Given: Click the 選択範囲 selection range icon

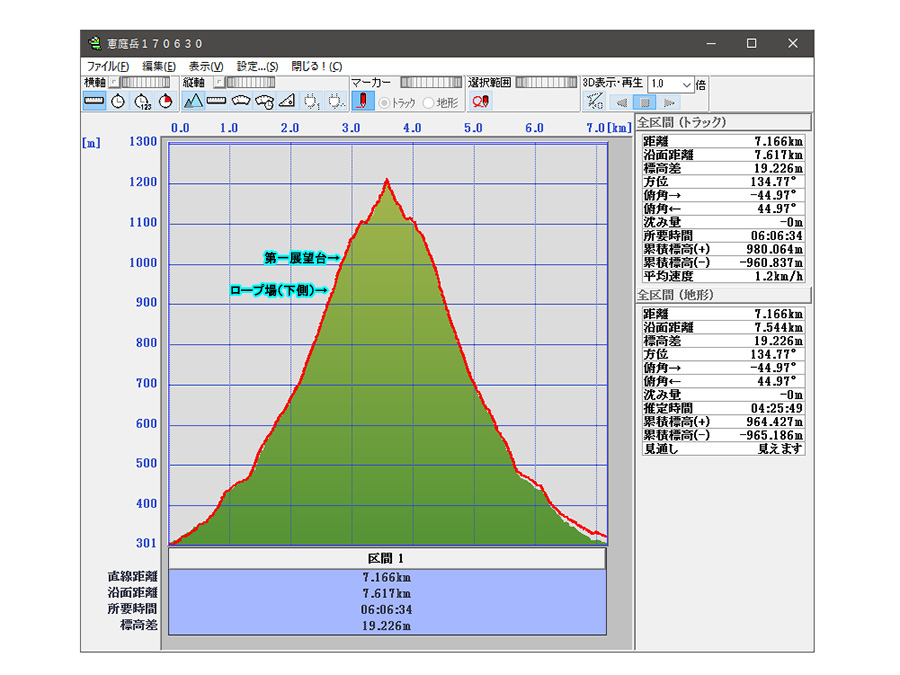Looking at the screenshot, I should coord(480,101).
